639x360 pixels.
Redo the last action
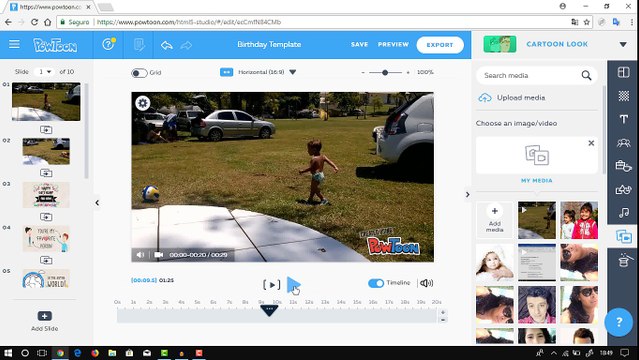[186, 45]
